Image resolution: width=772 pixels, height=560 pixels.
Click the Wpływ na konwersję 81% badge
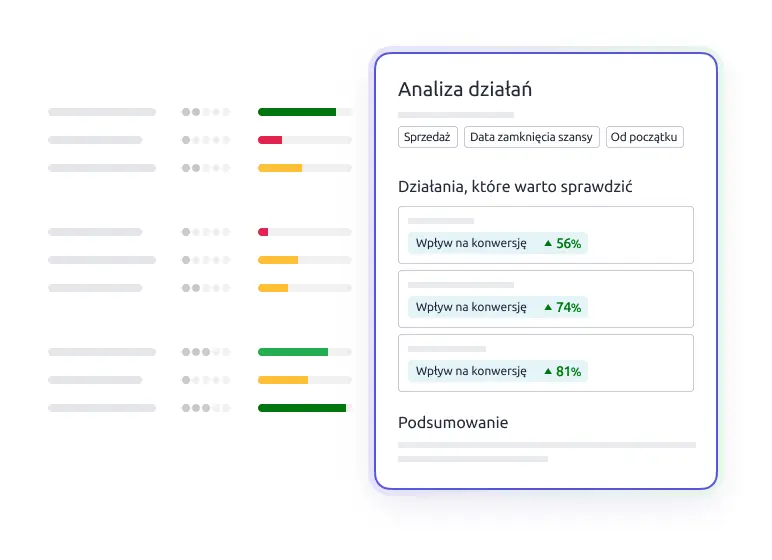coord(498,371)
